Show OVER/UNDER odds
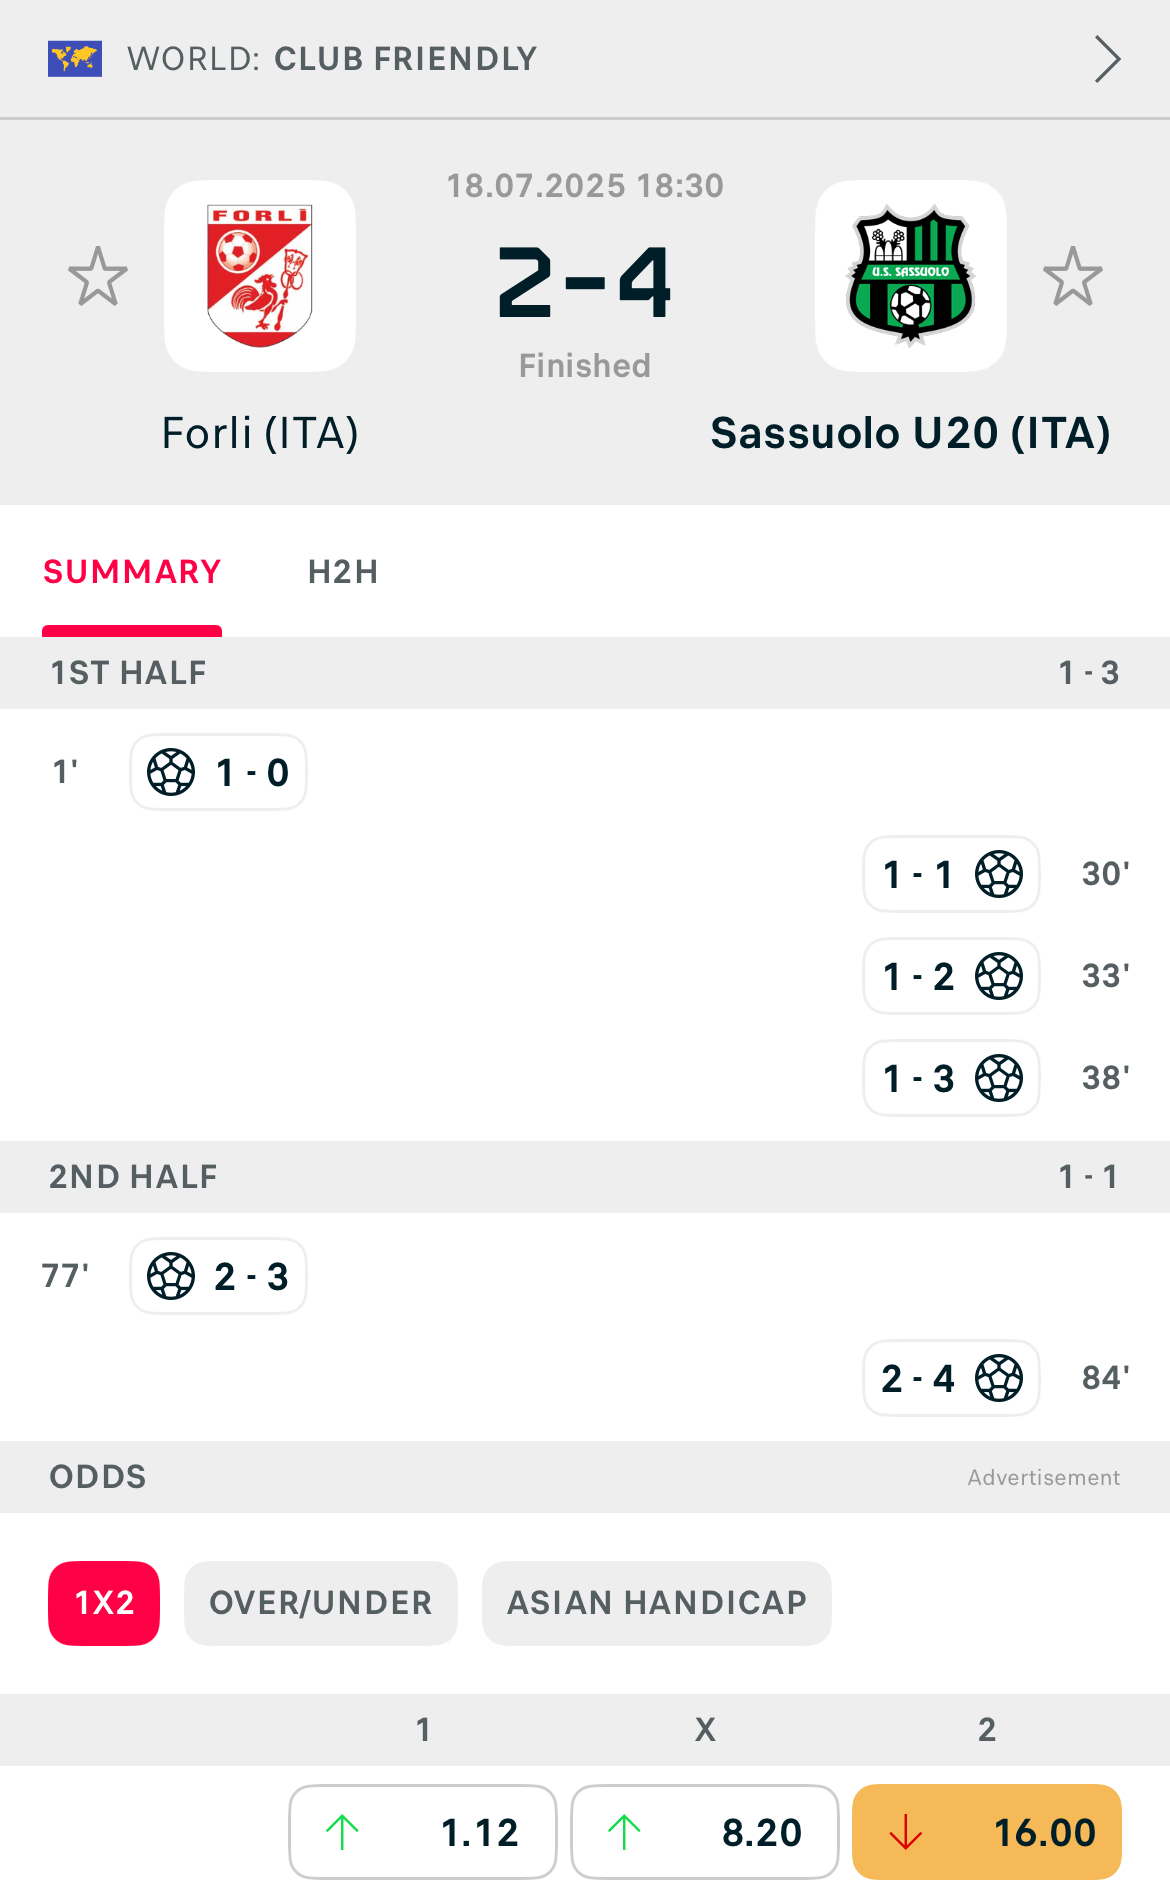 [320, 1603]
